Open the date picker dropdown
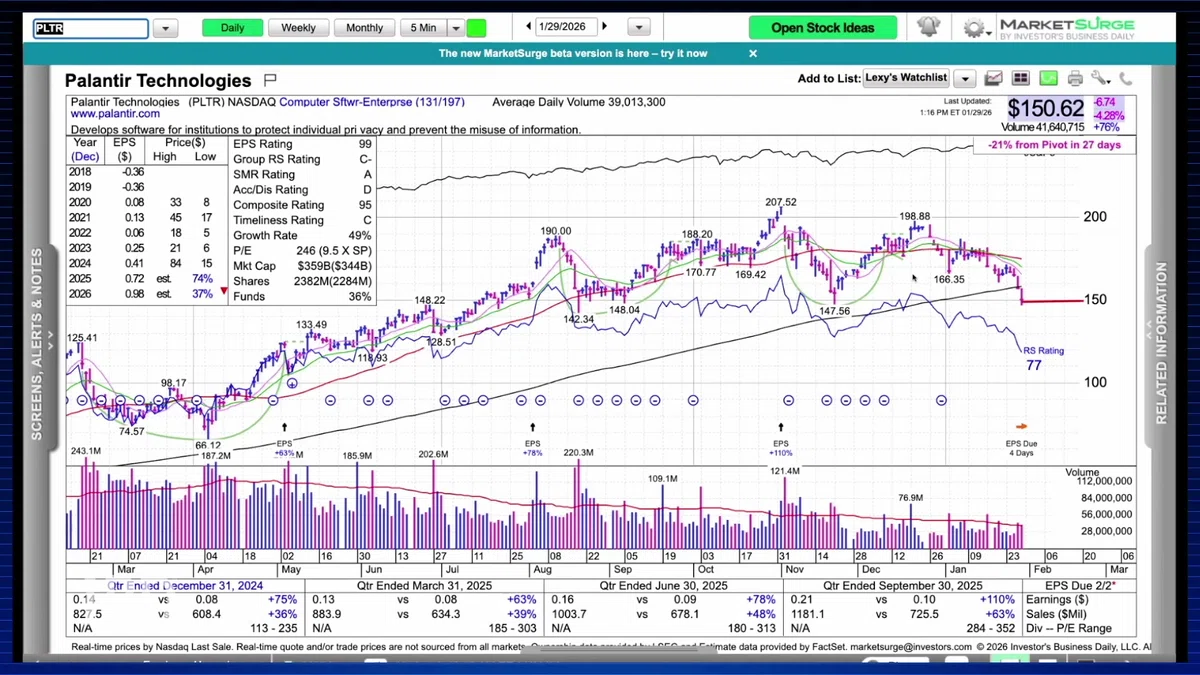This screenshot has width=1200, height=675. coord(639,28)
